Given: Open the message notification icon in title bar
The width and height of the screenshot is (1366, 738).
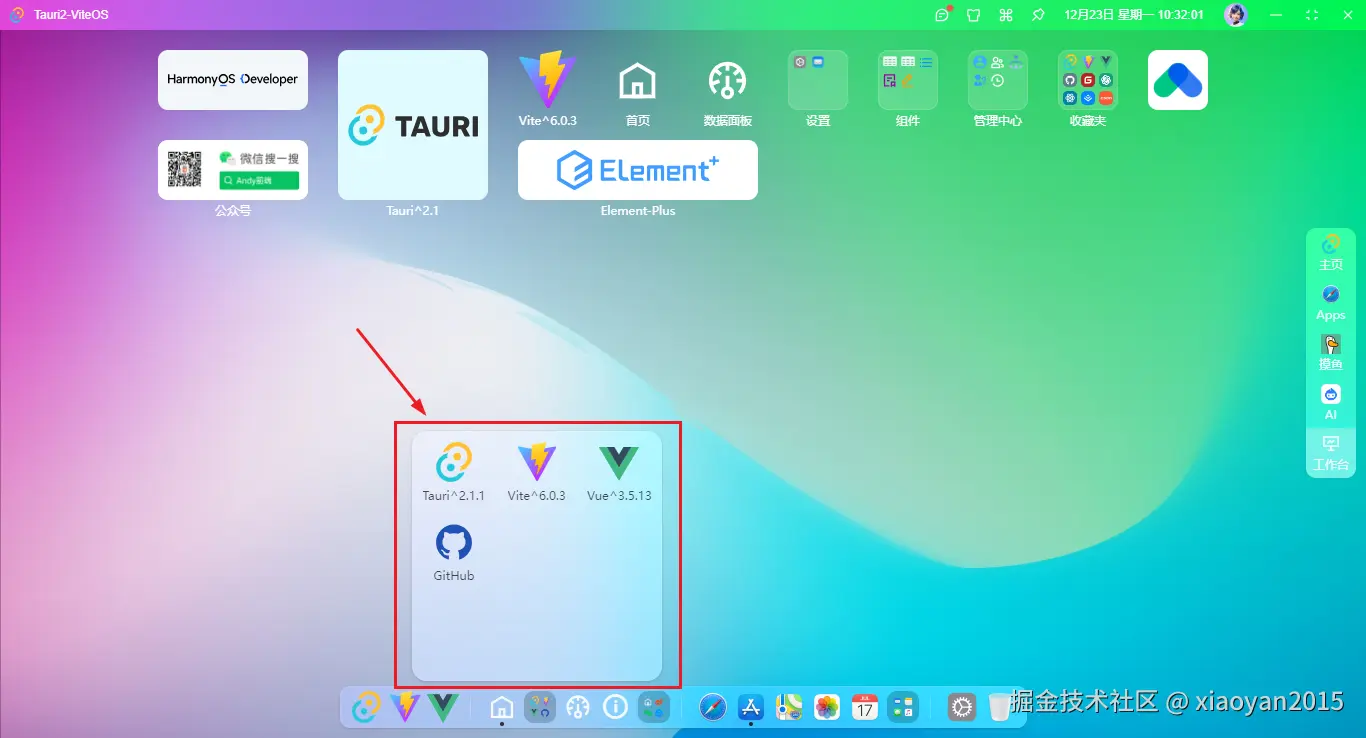Looking at the screenshot, I should click(x=942, y=15).
